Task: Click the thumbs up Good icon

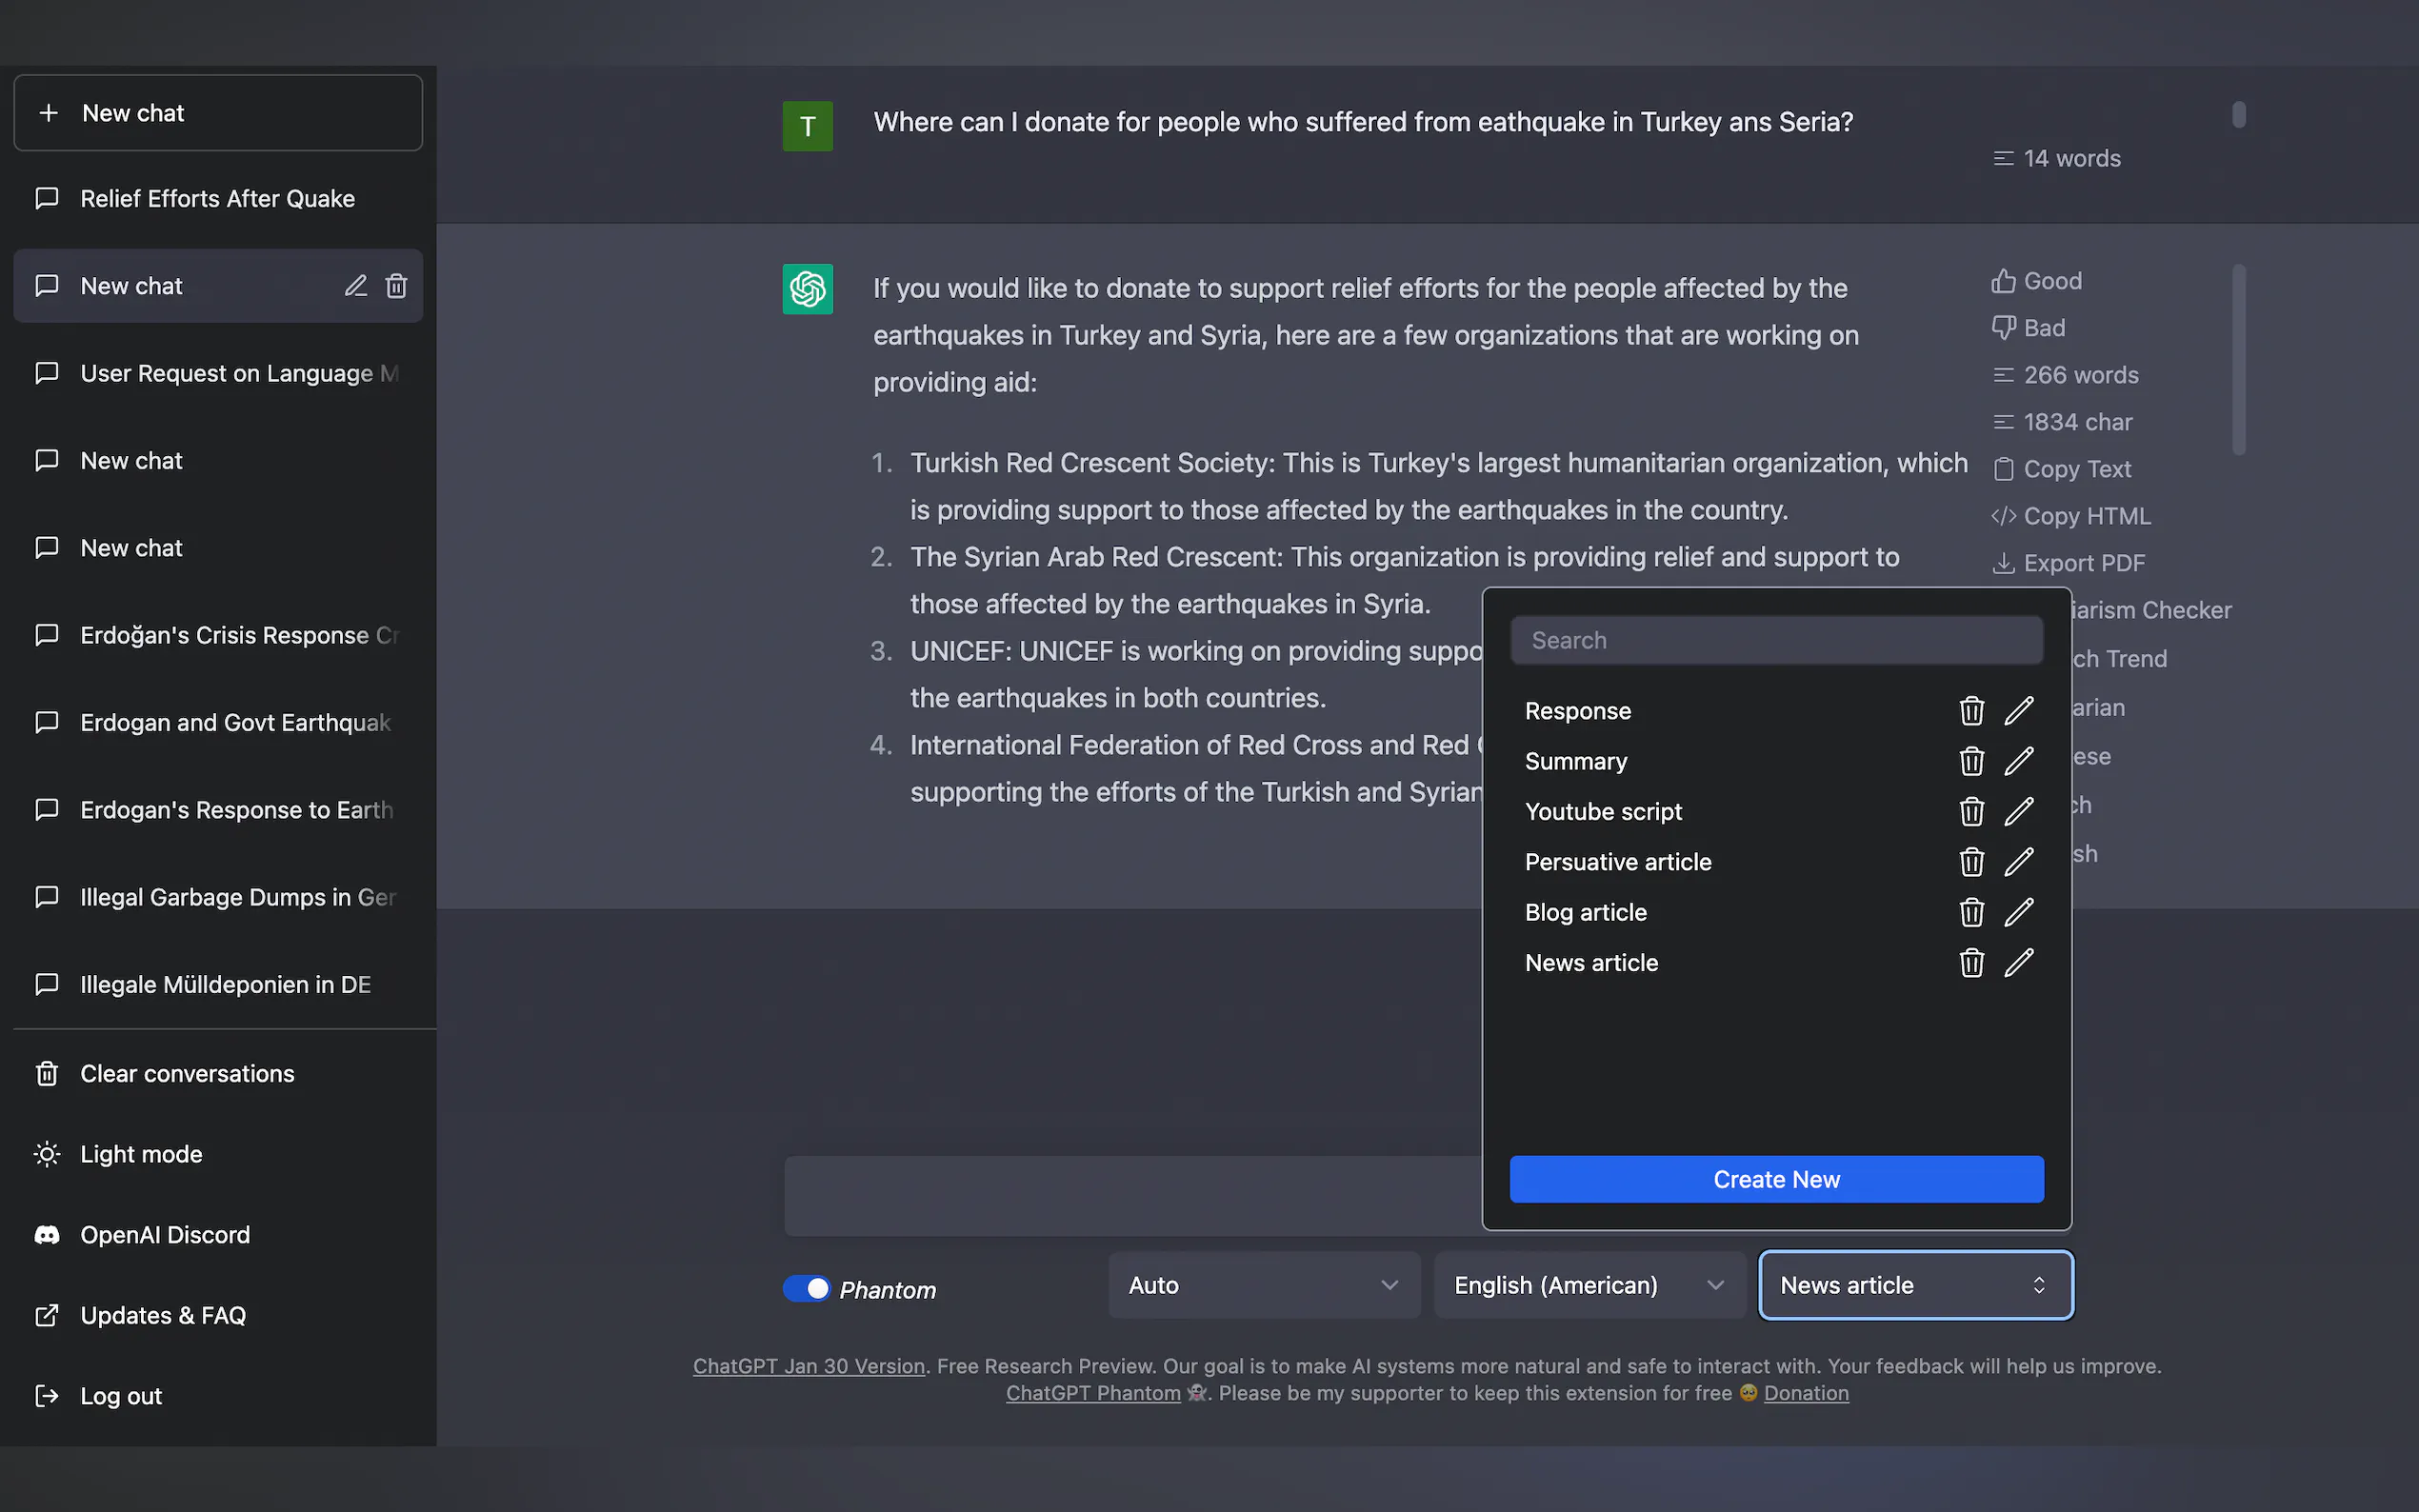Action: coord(2002,281)
